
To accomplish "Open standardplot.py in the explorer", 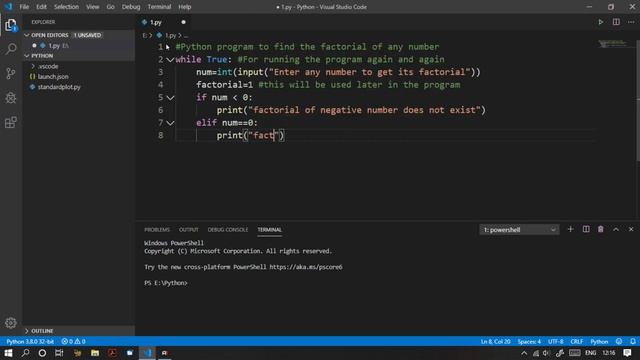I will pos(59,87).
